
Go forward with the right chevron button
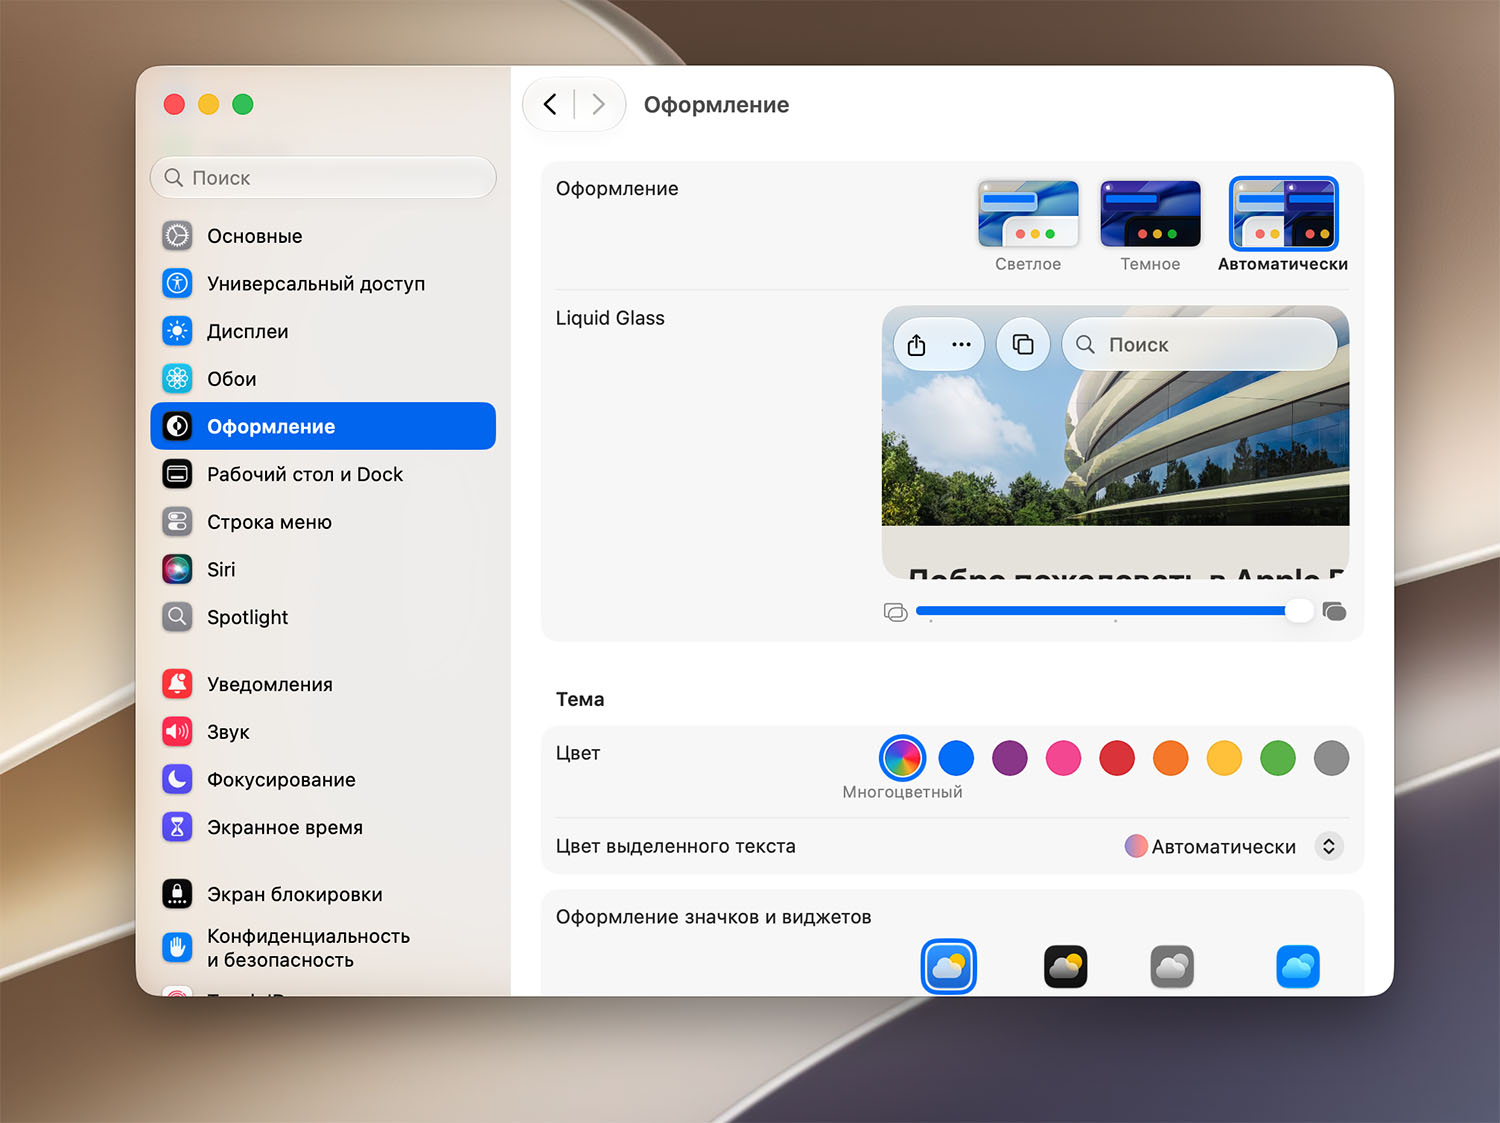point(598,104)
